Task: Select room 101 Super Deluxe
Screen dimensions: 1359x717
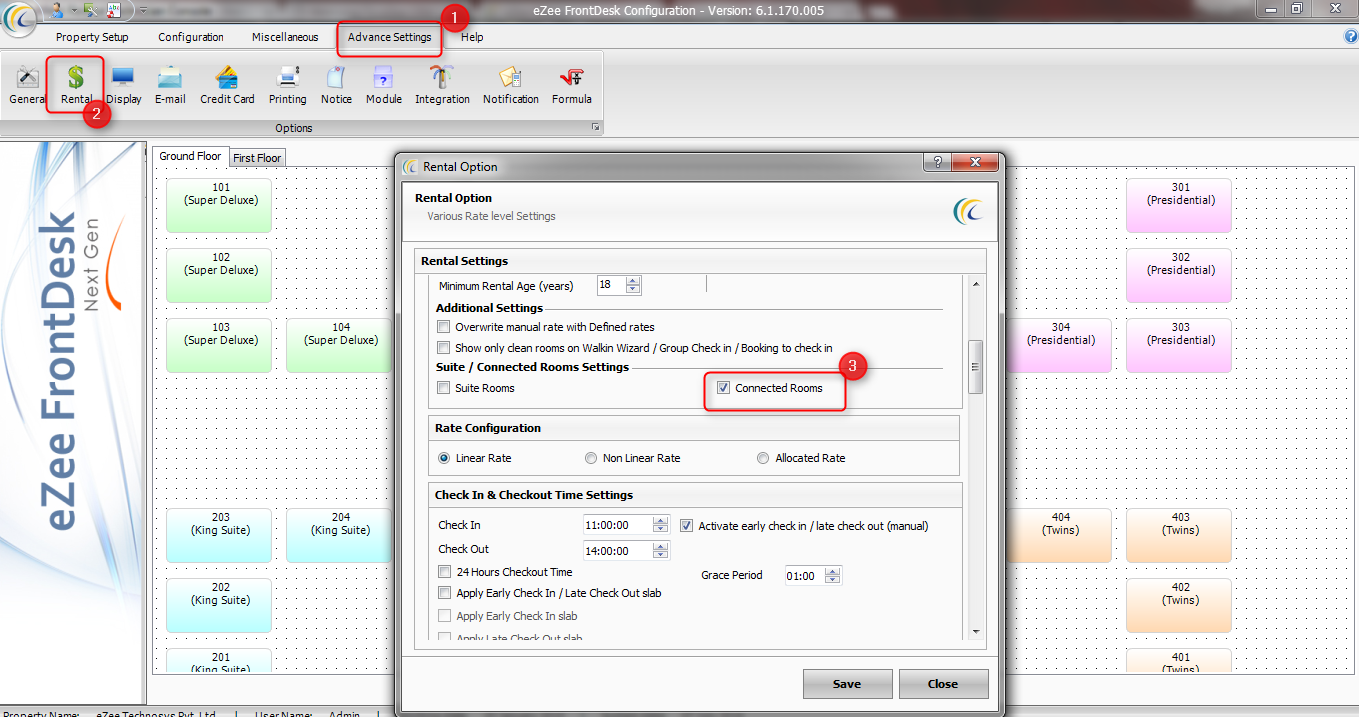Action: pyautogui.click(x=220, y=205)
